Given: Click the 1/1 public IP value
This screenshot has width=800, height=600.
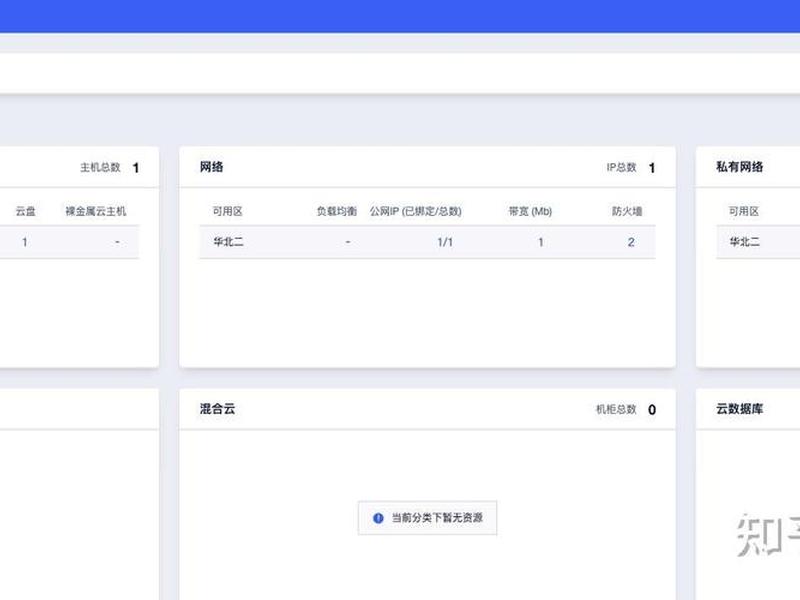Looking at the screenshot, I should (445, 242).
